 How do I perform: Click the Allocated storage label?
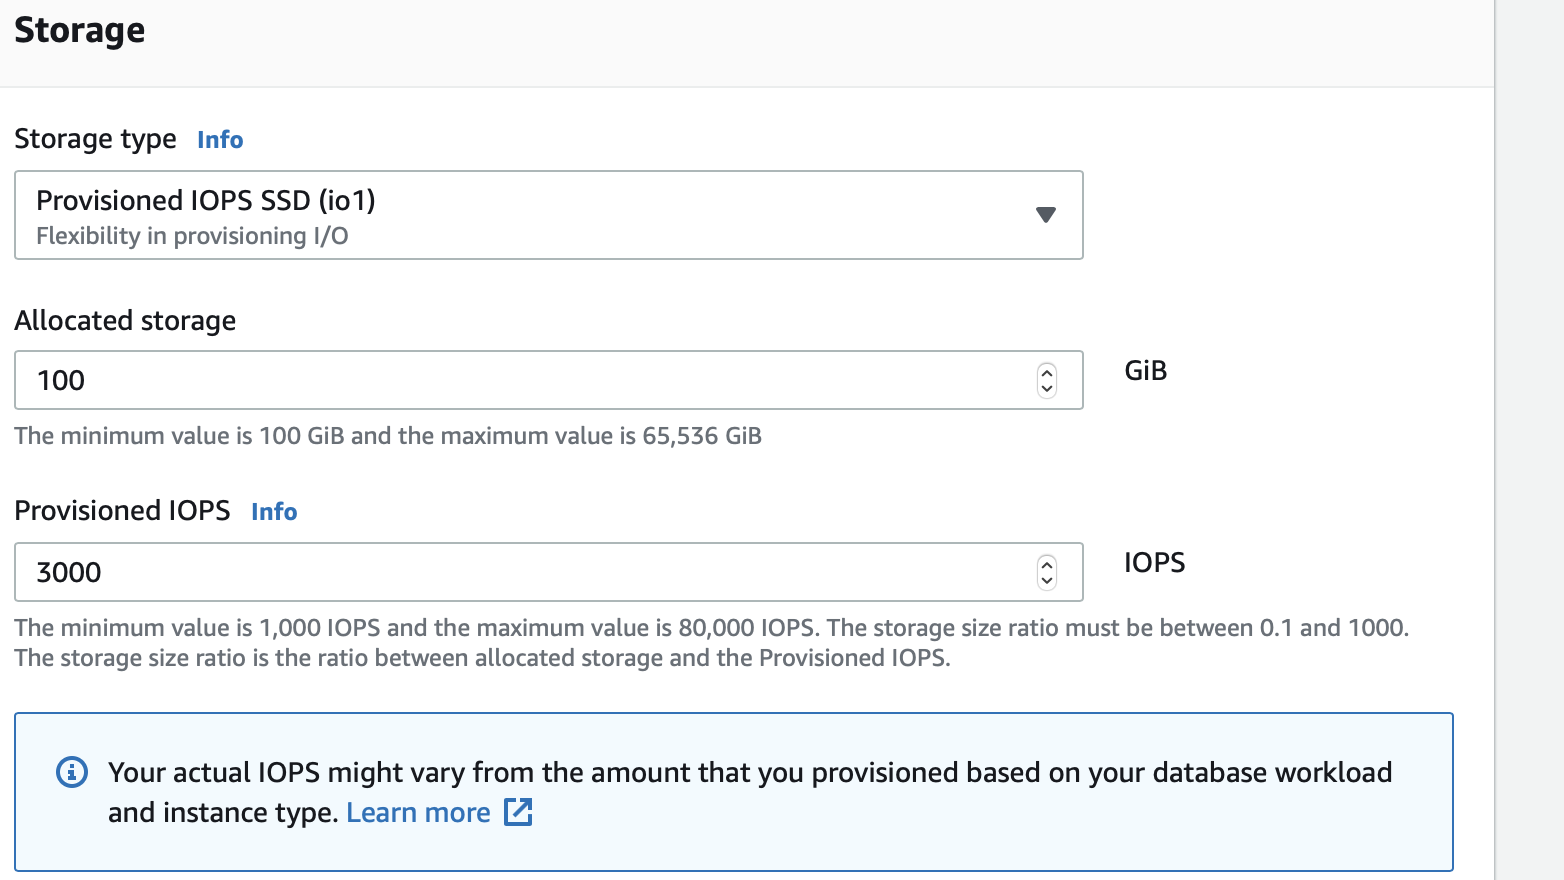(125, 321)
